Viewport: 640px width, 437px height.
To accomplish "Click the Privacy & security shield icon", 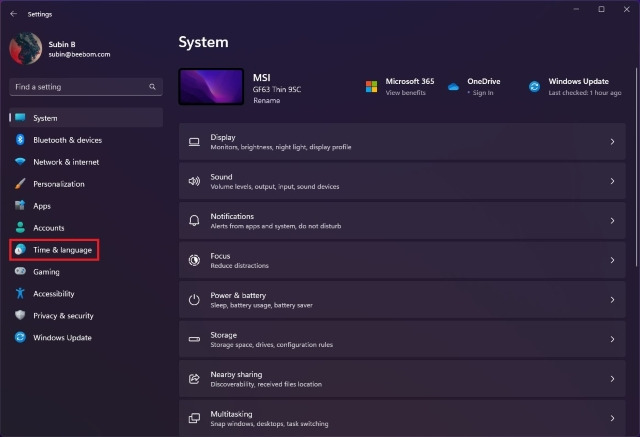I will tap(20, 315).
